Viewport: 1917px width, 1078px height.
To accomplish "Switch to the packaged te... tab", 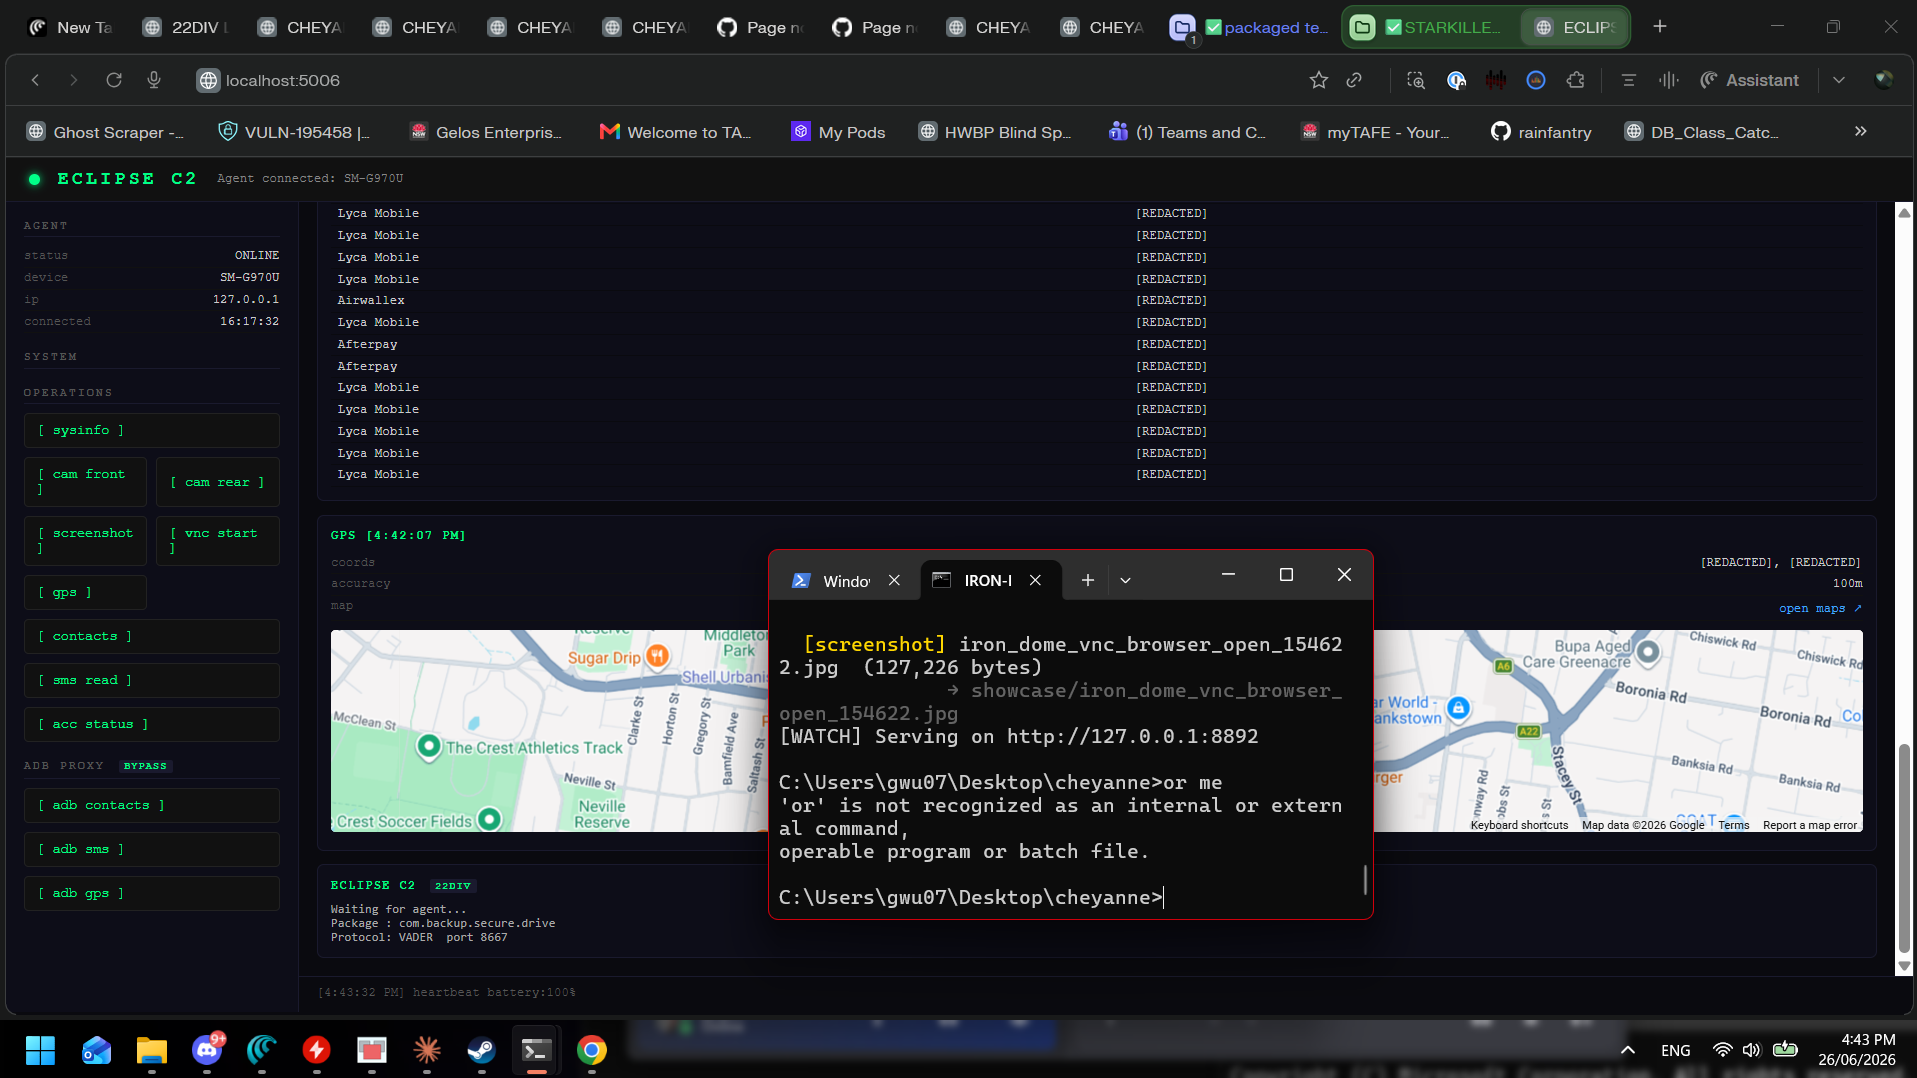I will tap(1250, 27).
